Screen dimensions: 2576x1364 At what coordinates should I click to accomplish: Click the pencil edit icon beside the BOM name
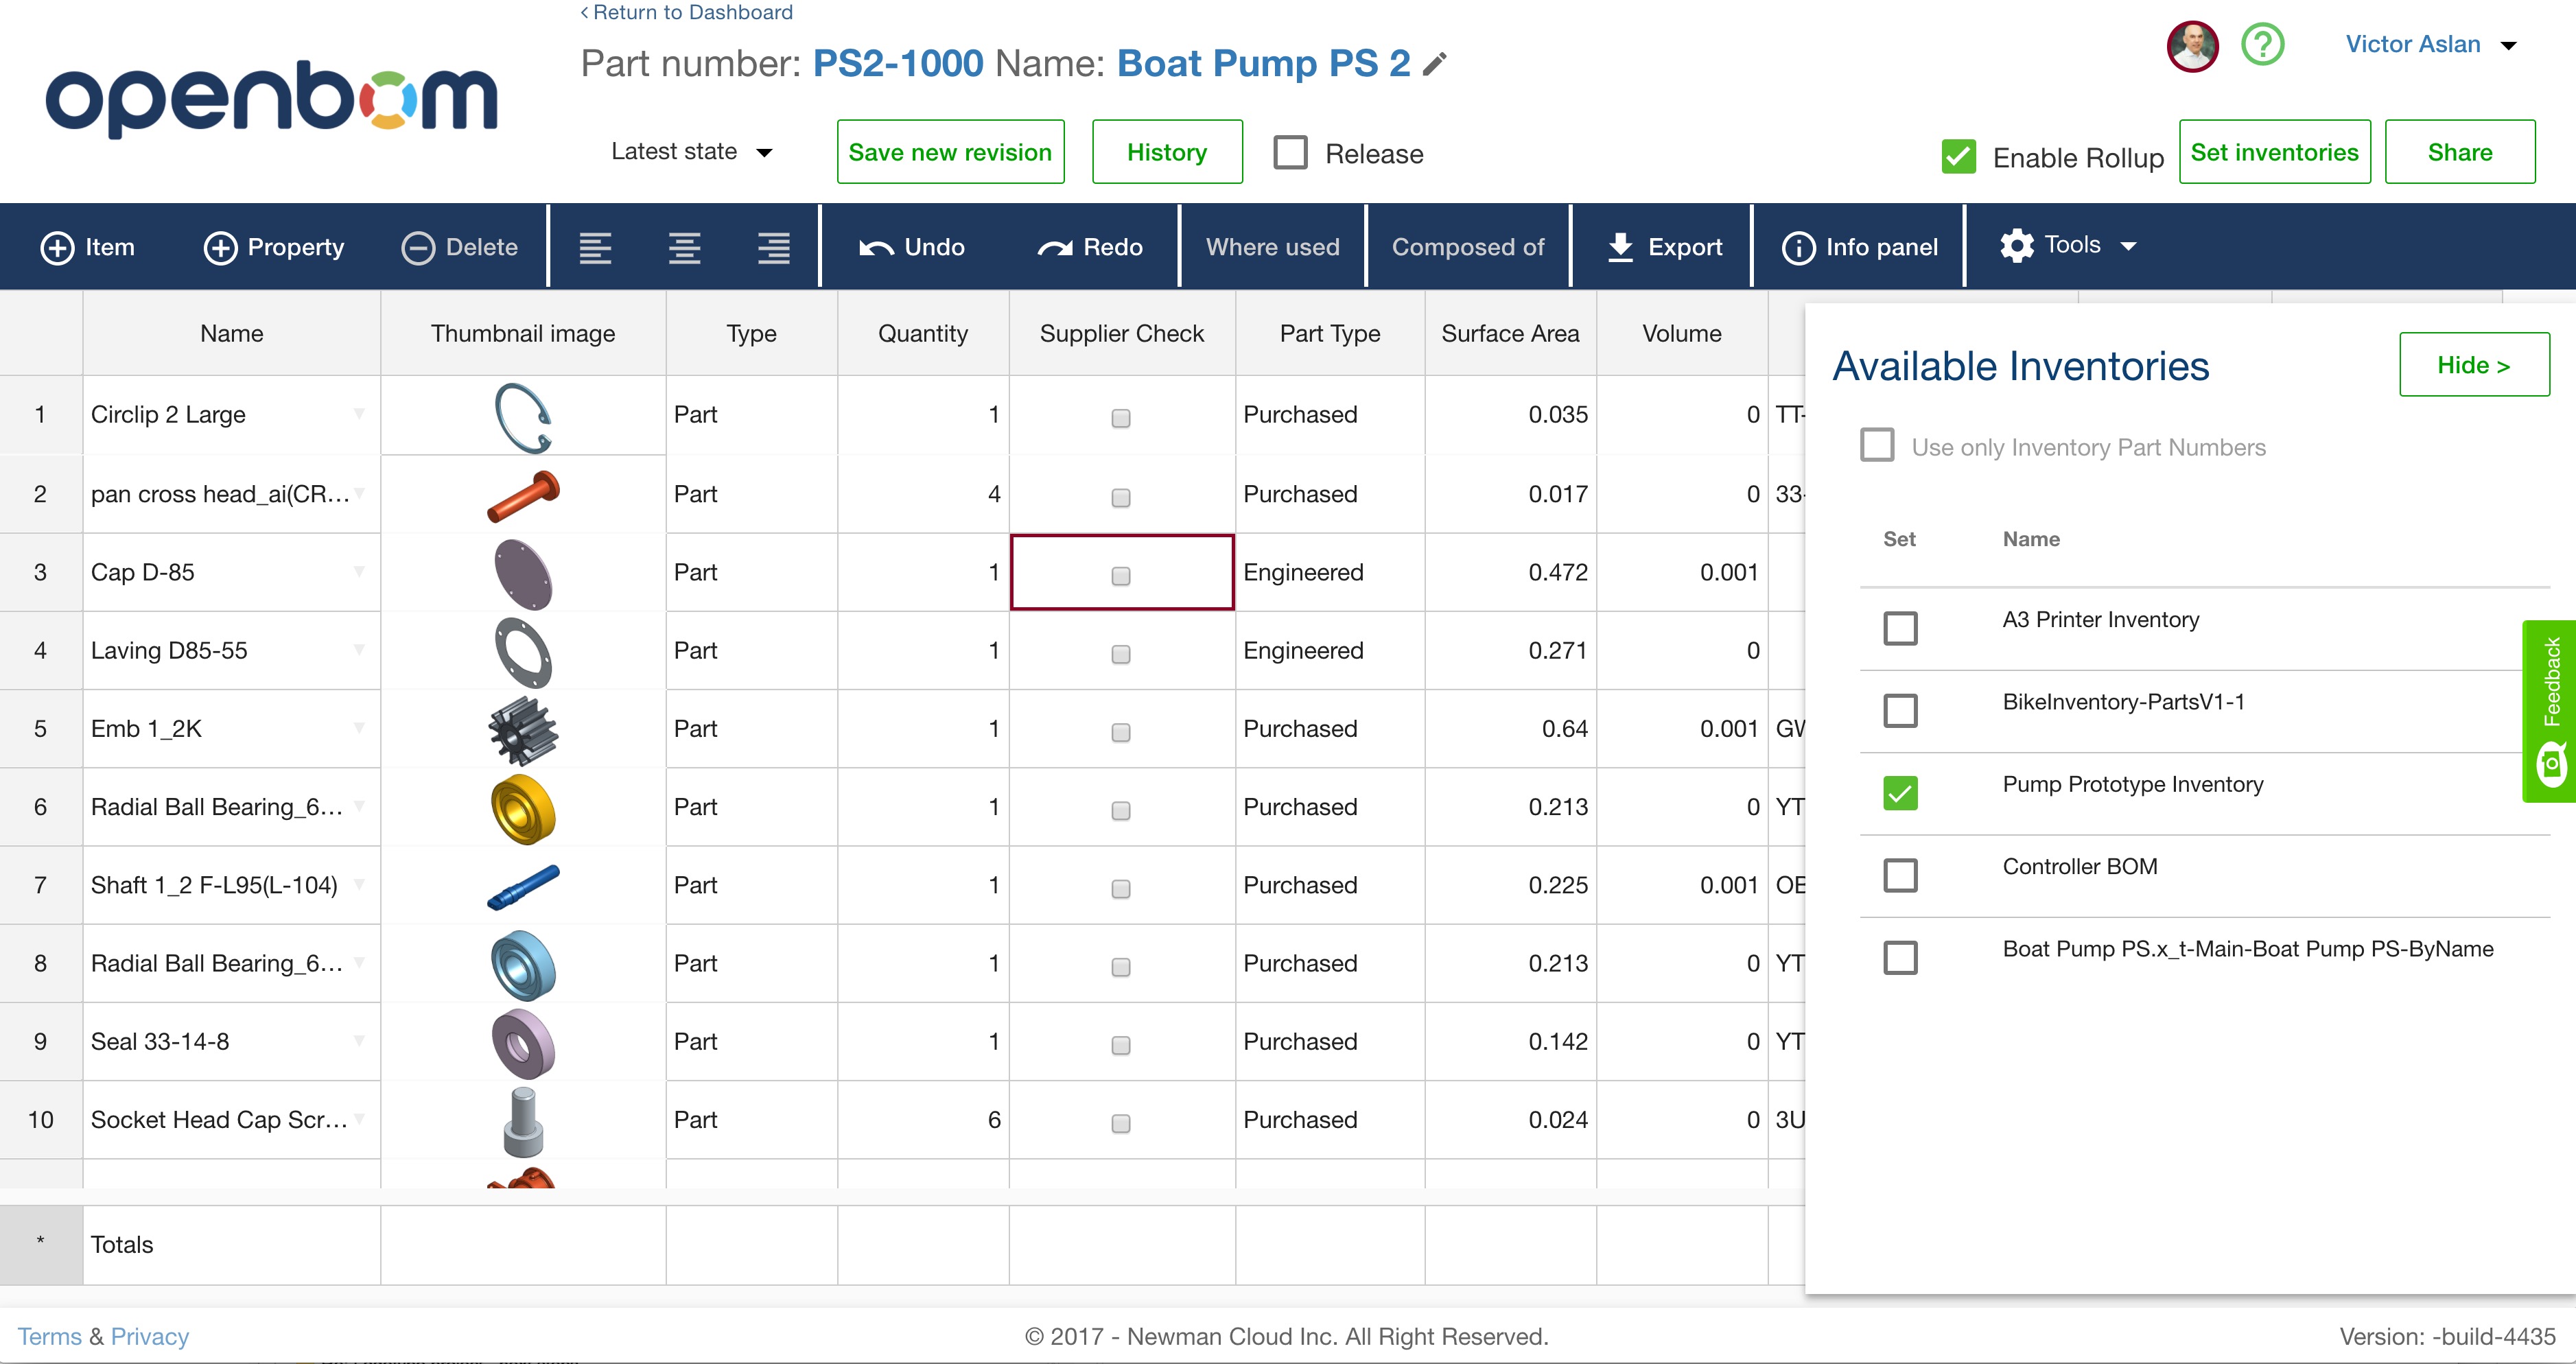point(1435,64)
